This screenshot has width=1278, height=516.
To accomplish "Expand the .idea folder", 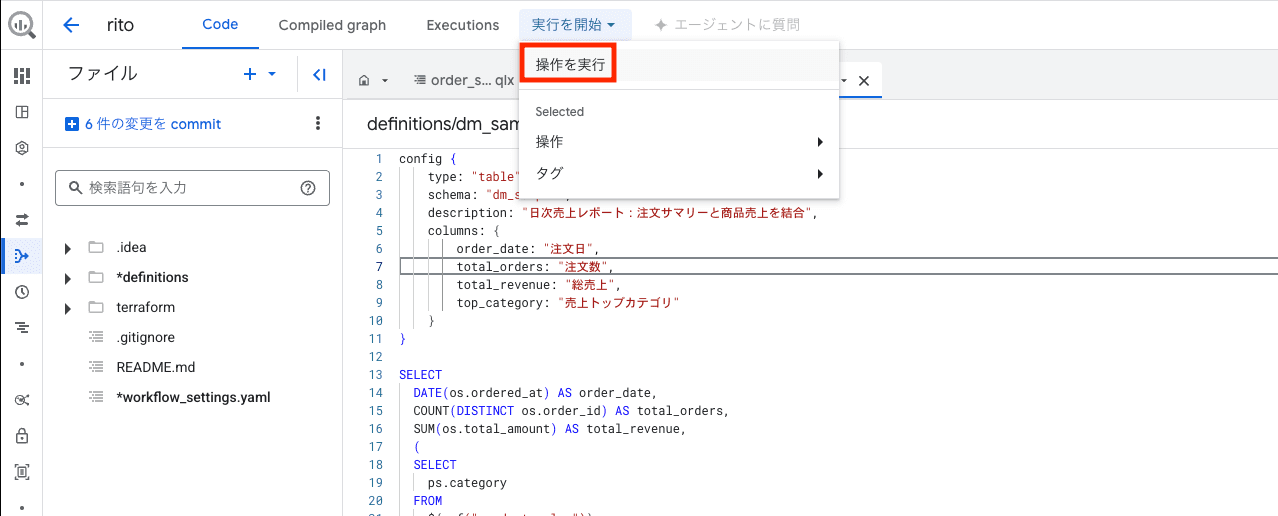I will tap(67, 247).
